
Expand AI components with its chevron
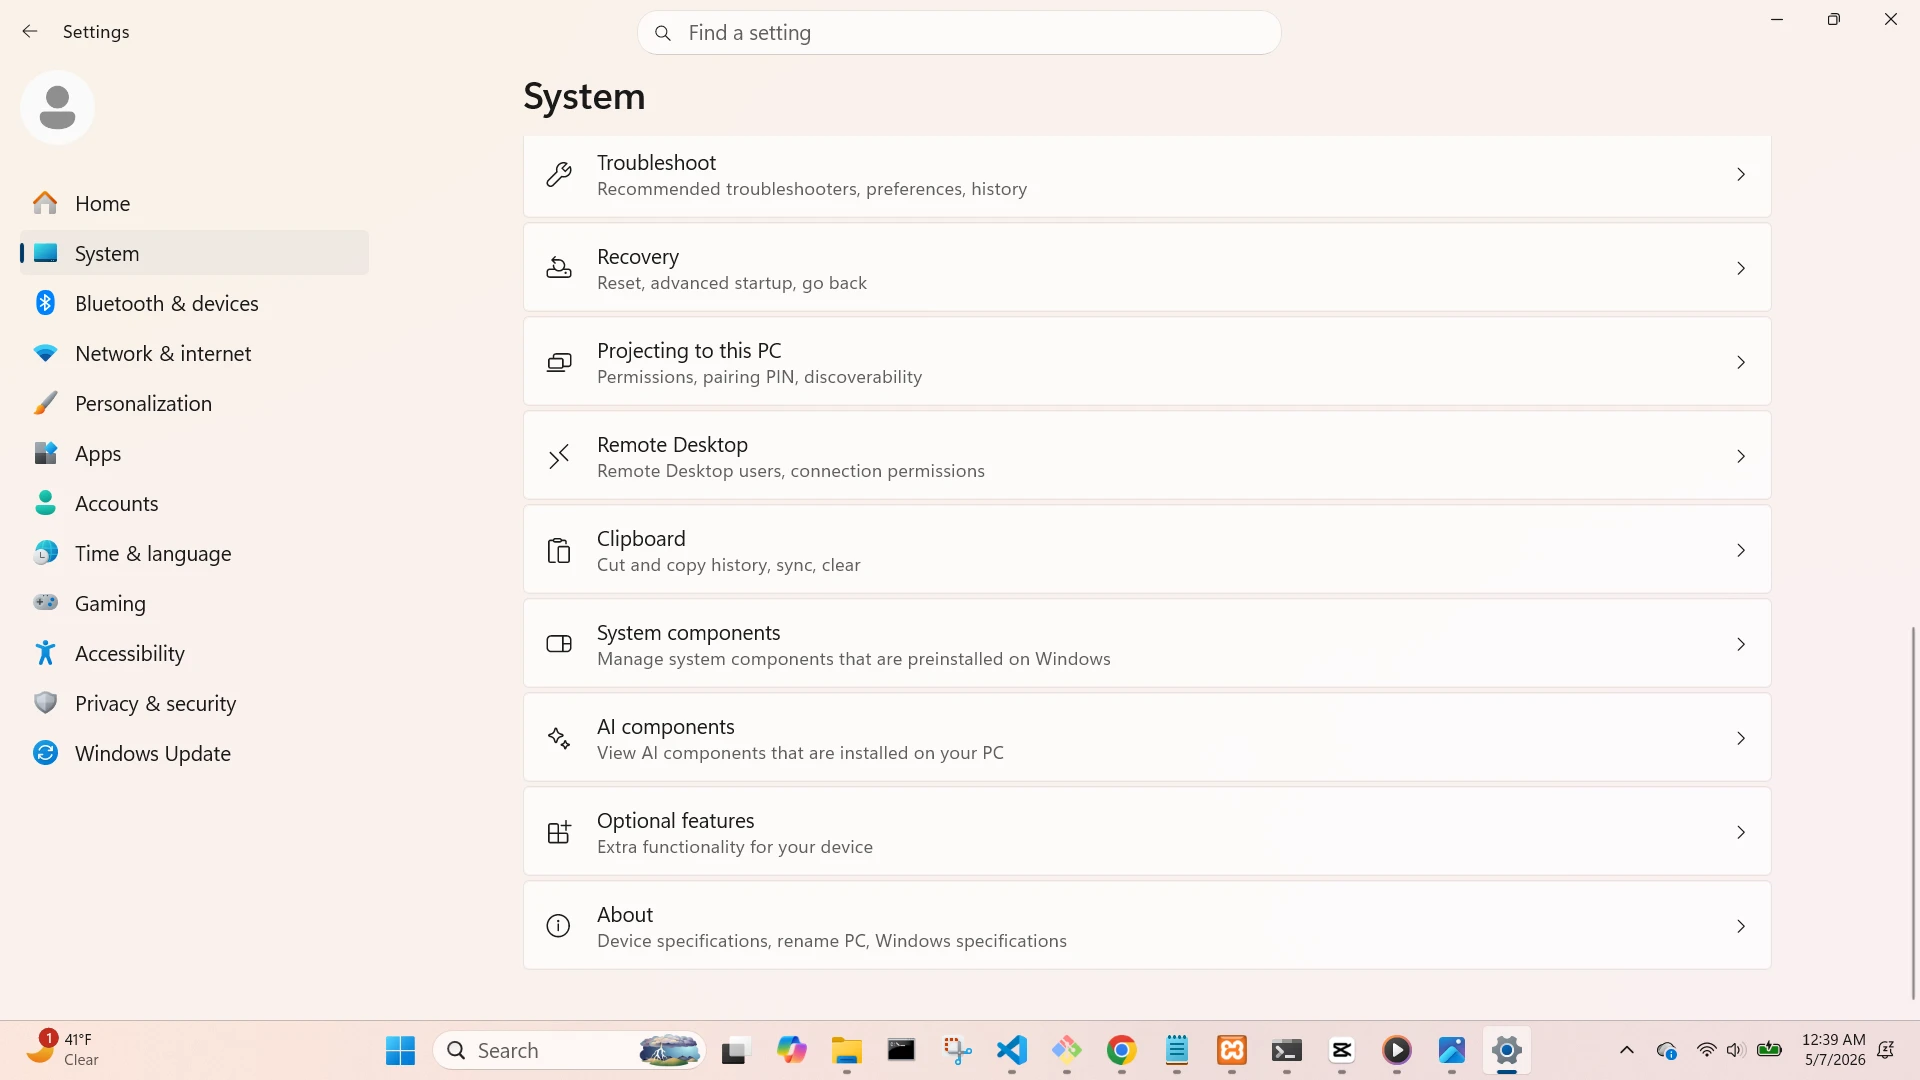(1741, 738)
